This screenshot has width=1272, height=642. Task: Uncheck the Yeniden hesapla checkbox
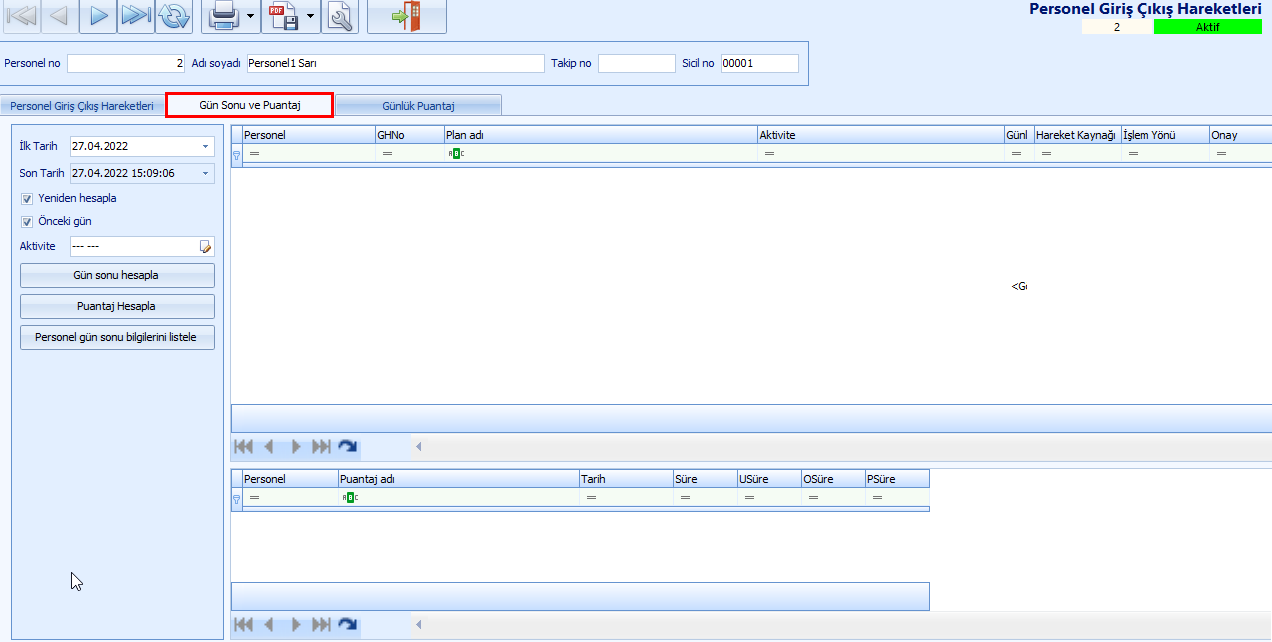[x=27, y=198]
